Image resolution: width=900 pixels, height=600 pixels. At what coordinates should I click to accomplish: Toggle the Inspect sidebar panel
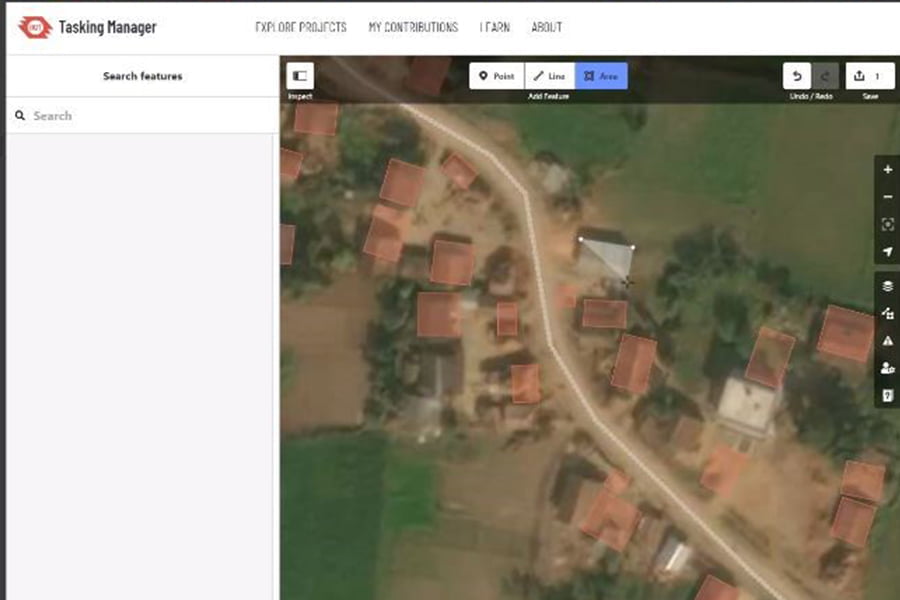pos(300,76)
